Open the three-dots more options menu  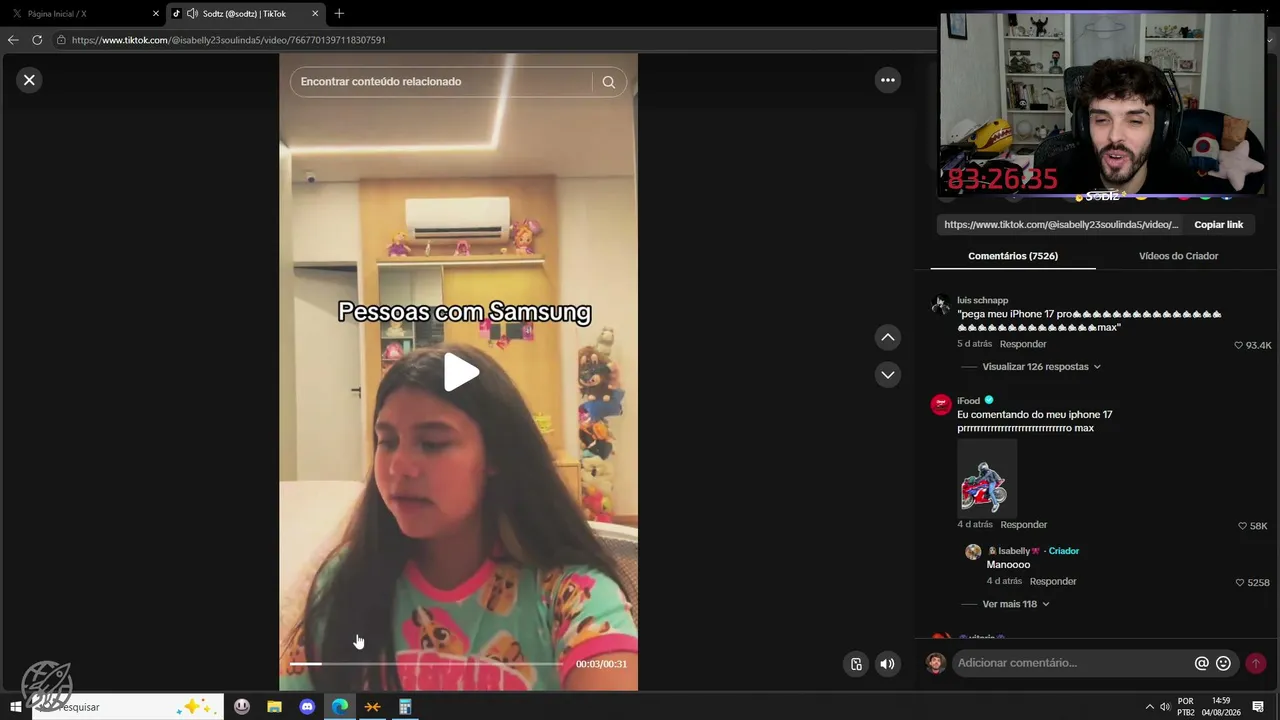click(888, 80)
